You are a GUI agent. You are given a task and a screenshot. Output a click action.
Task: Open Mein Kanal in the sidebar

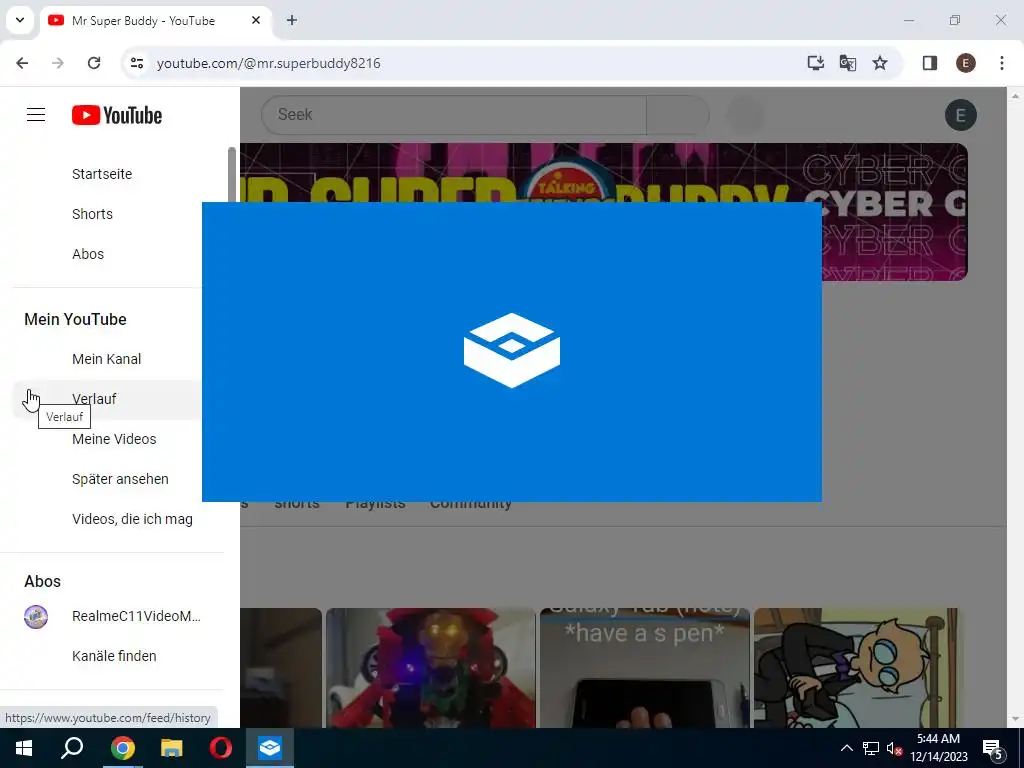(106, 359)
